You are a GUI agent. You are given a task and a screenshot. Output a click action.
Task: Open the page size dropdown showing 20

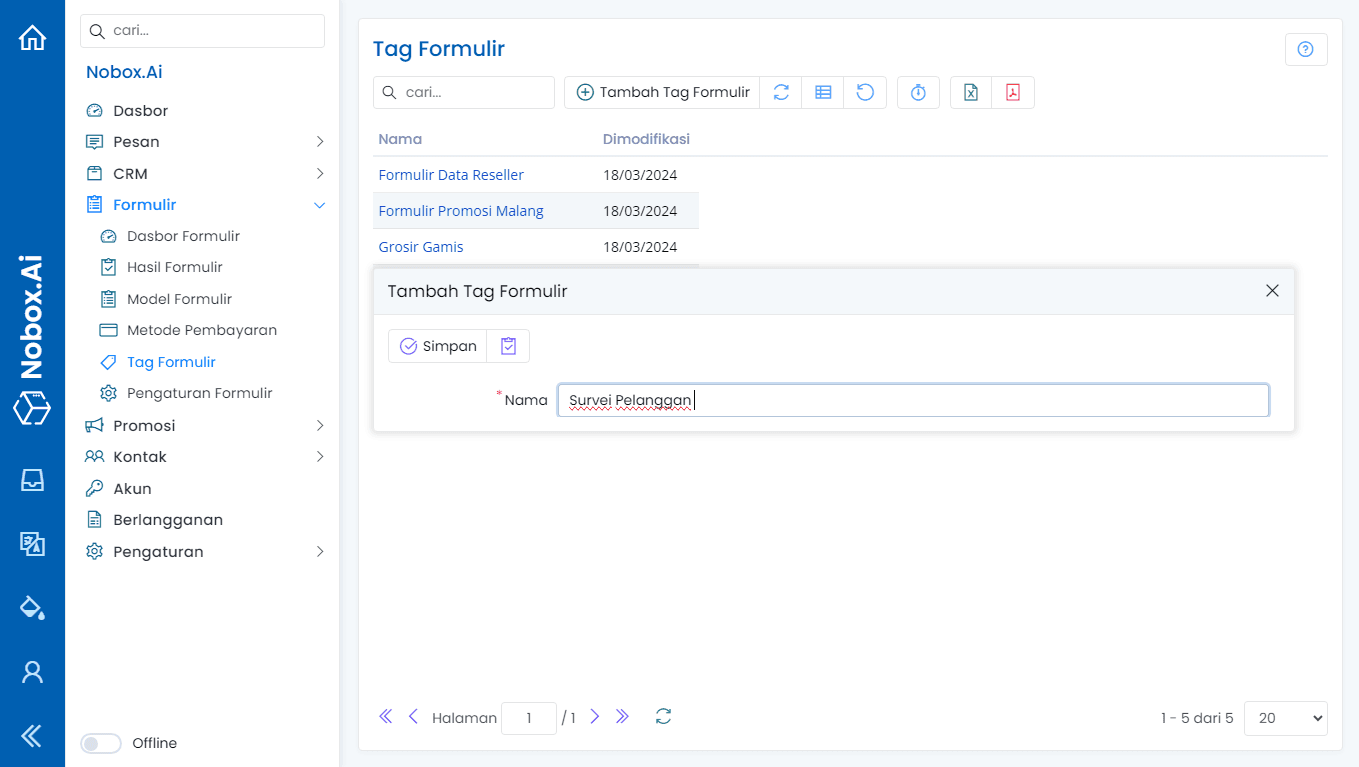click(x=1285, y=718)
